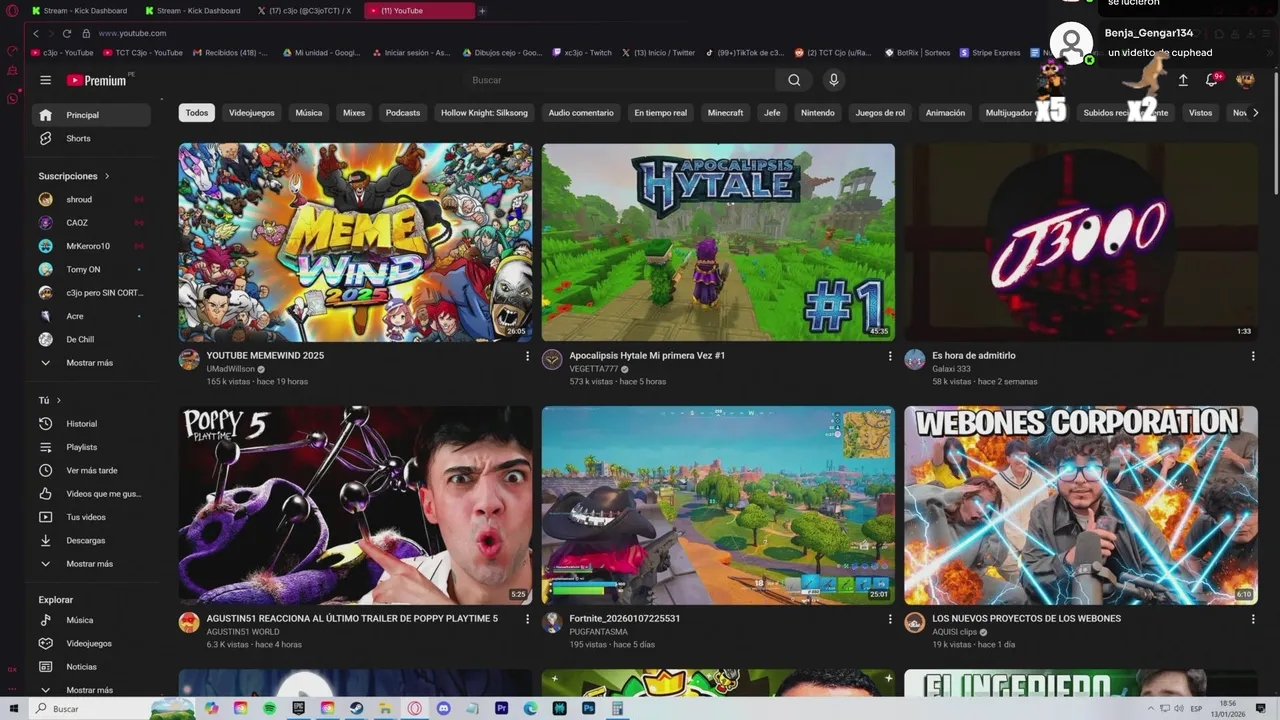Click the YouTube Buscar search field
This screenshot has width=1280, height=720.
pyautogui.click(x=620, y=80)
